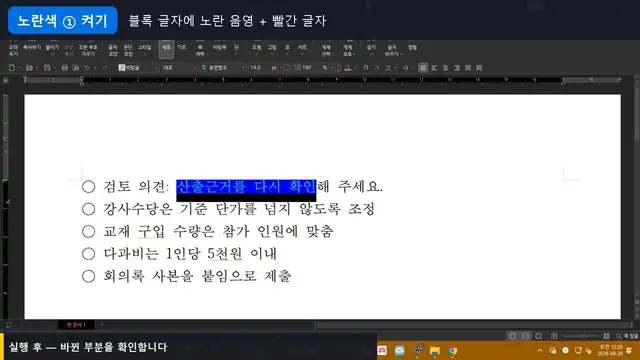This screenshot has height=360, width=640.
Task: Toggle bold 가 formatting
Action: (366, 68)
